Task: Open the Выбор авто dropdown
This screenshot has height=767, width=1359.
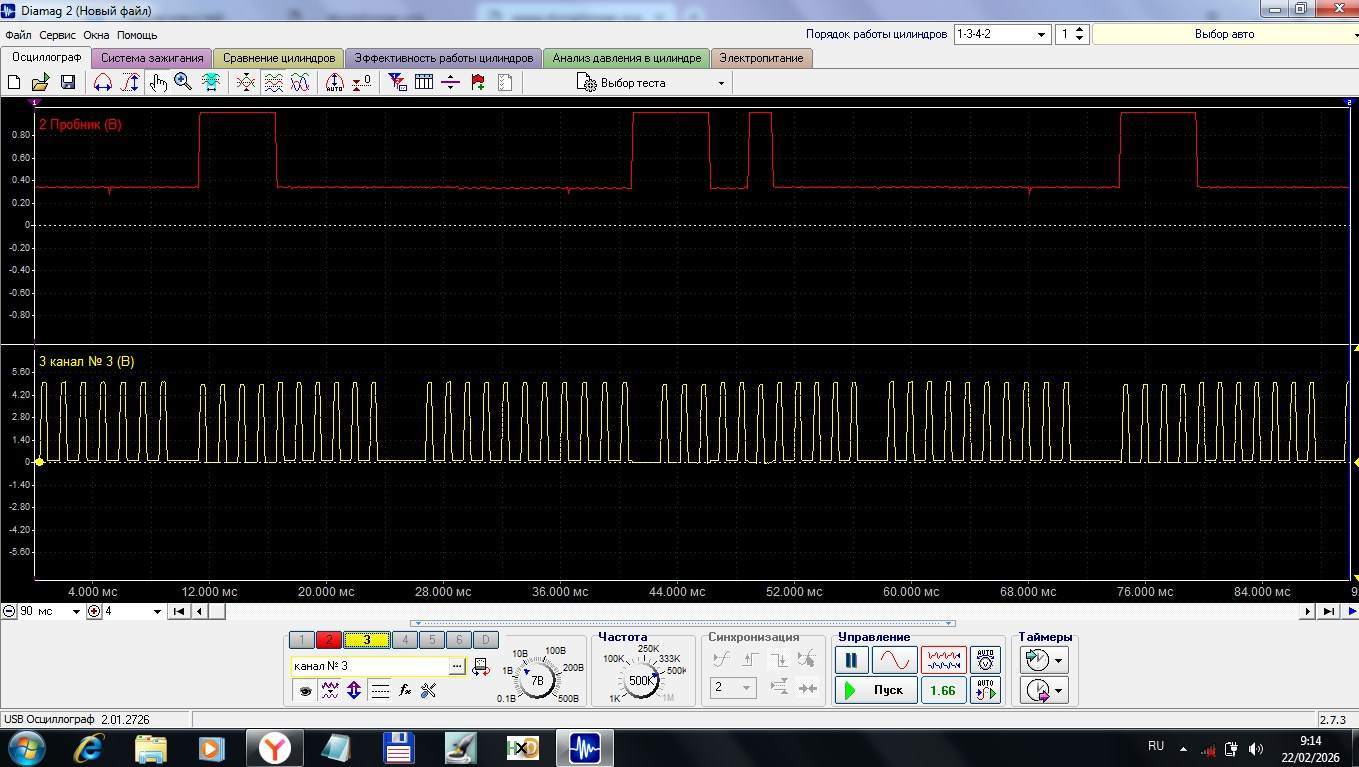Action: pyautogui.click(x=1225, y=35)
